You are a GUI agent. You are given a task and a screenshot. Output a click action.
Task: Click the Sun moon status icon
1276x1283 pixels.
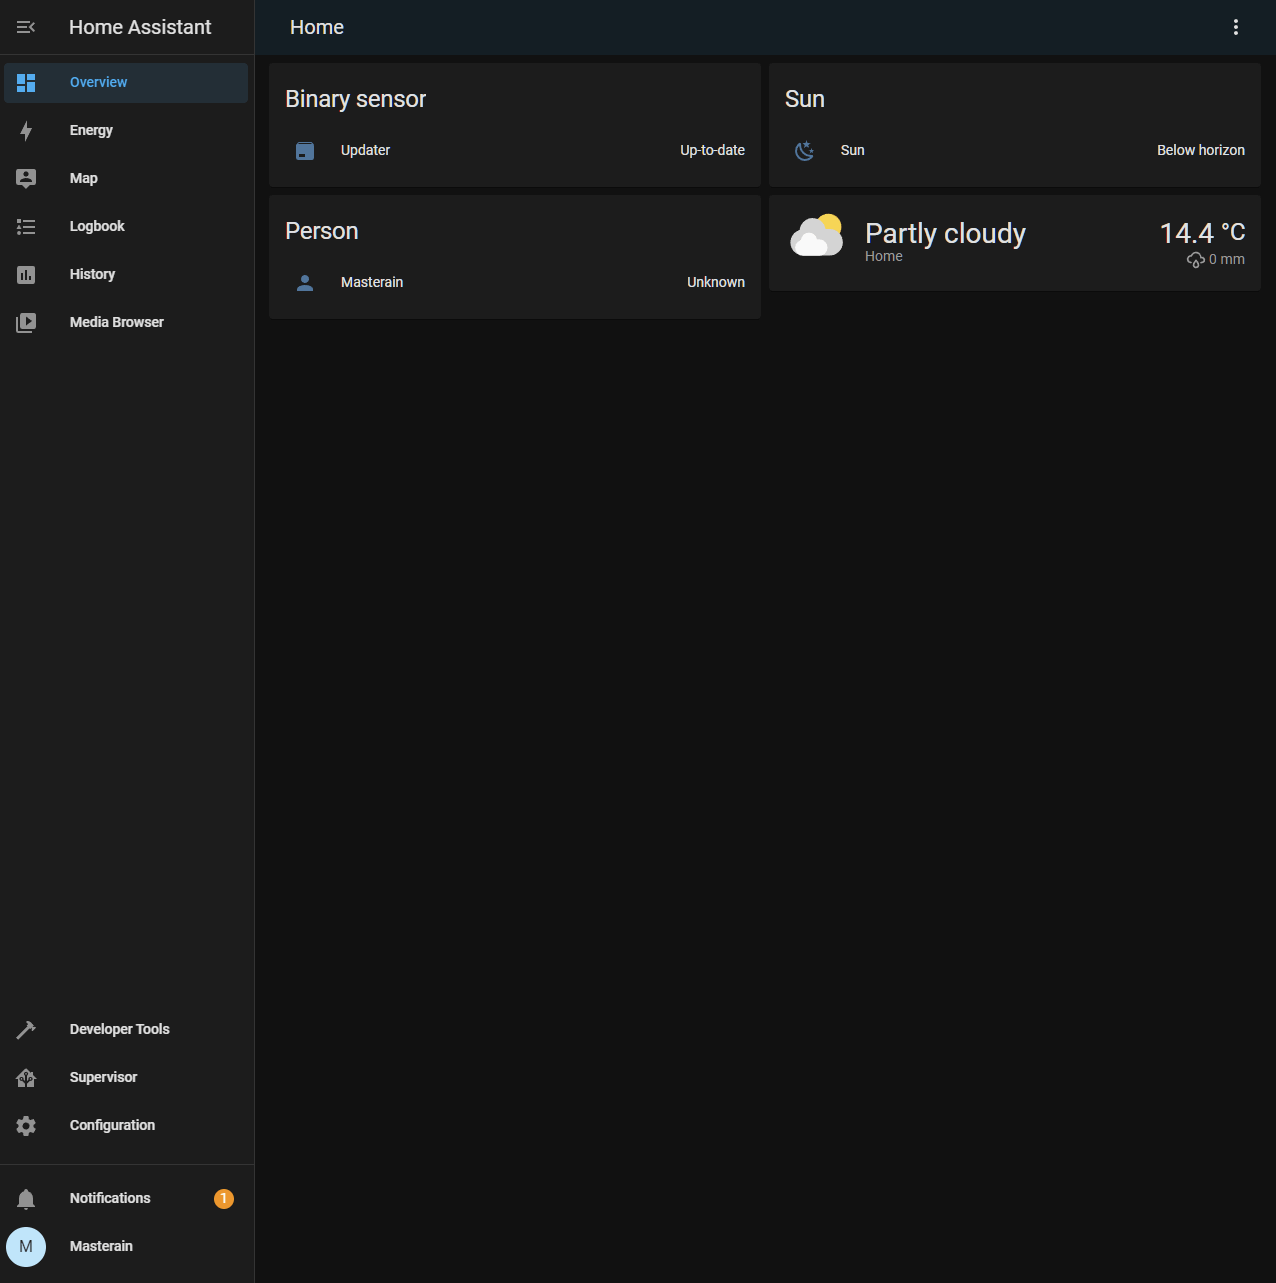[x=804, y=151]
